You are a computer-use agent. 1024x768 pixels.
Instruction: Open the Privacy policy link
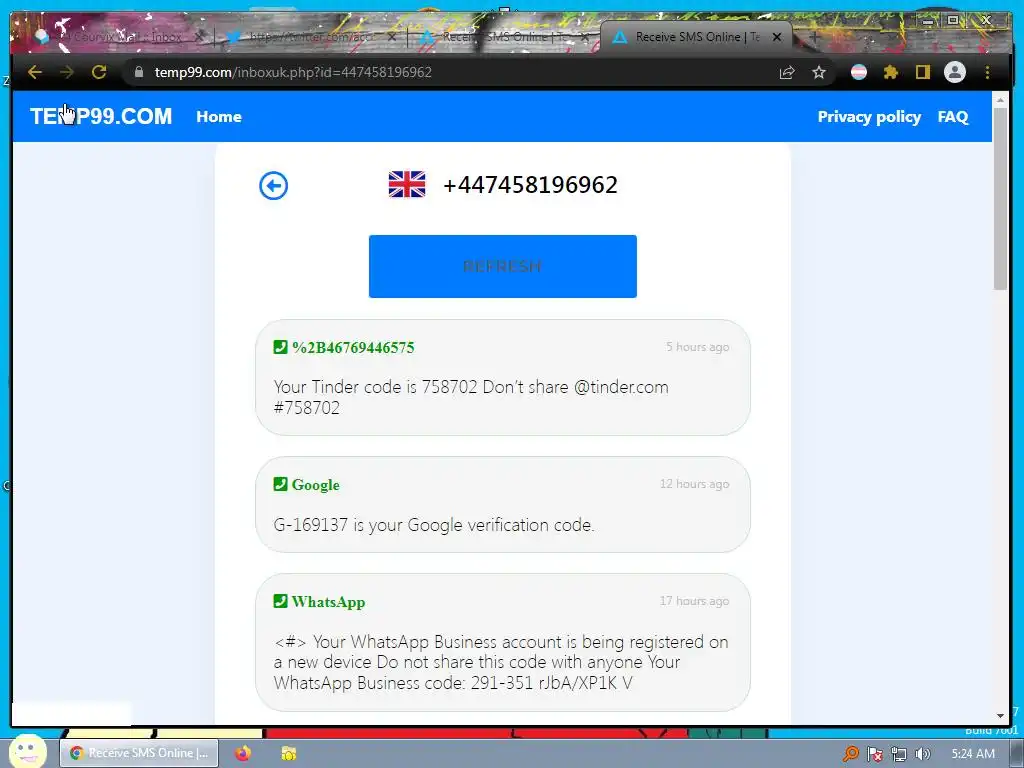coord(869,117)
